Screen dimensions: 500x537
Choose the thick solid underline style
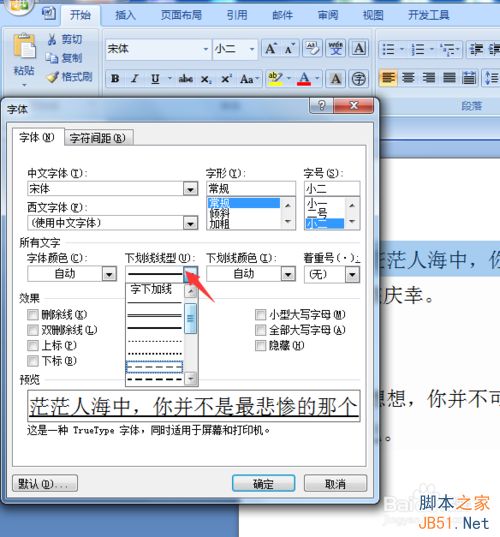point(154,328)
